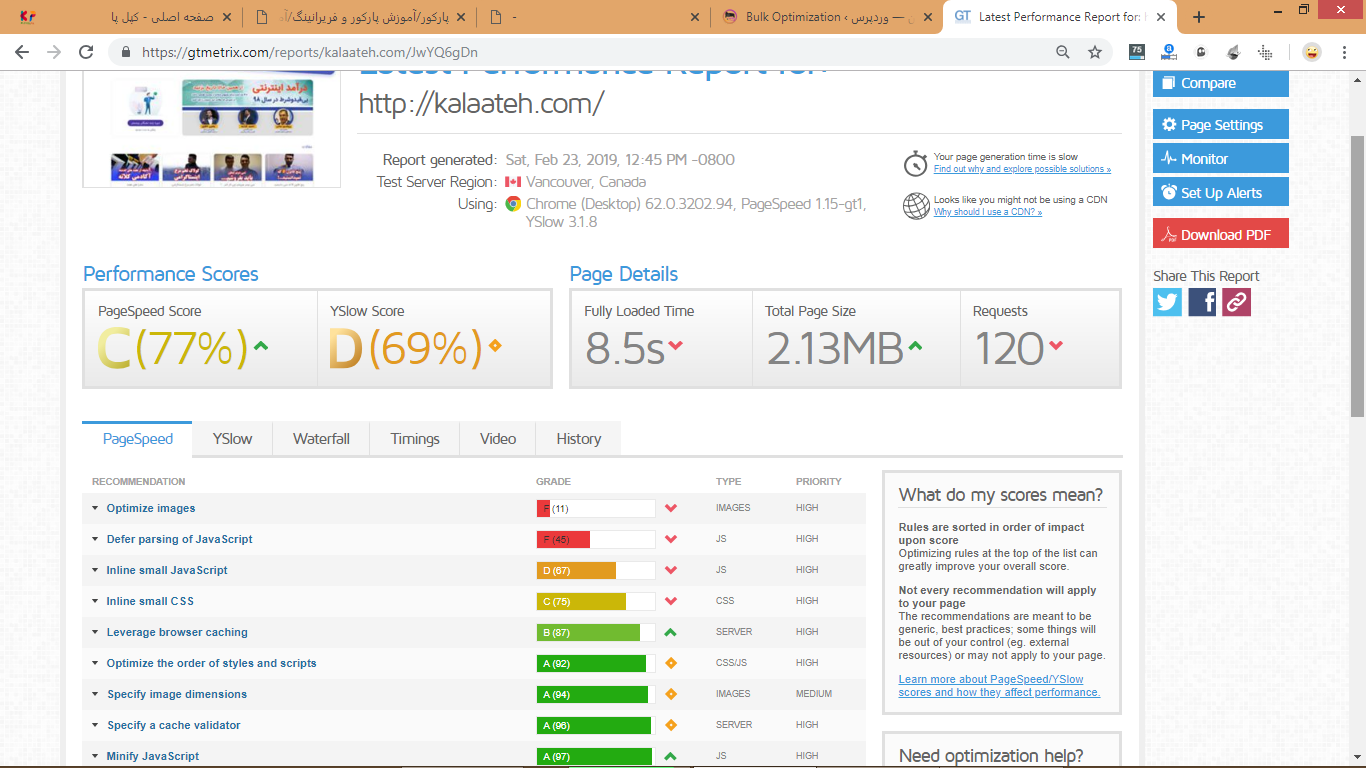Click Set Up Alerts button
1366x768 pixels.
tap(1220, 192)
